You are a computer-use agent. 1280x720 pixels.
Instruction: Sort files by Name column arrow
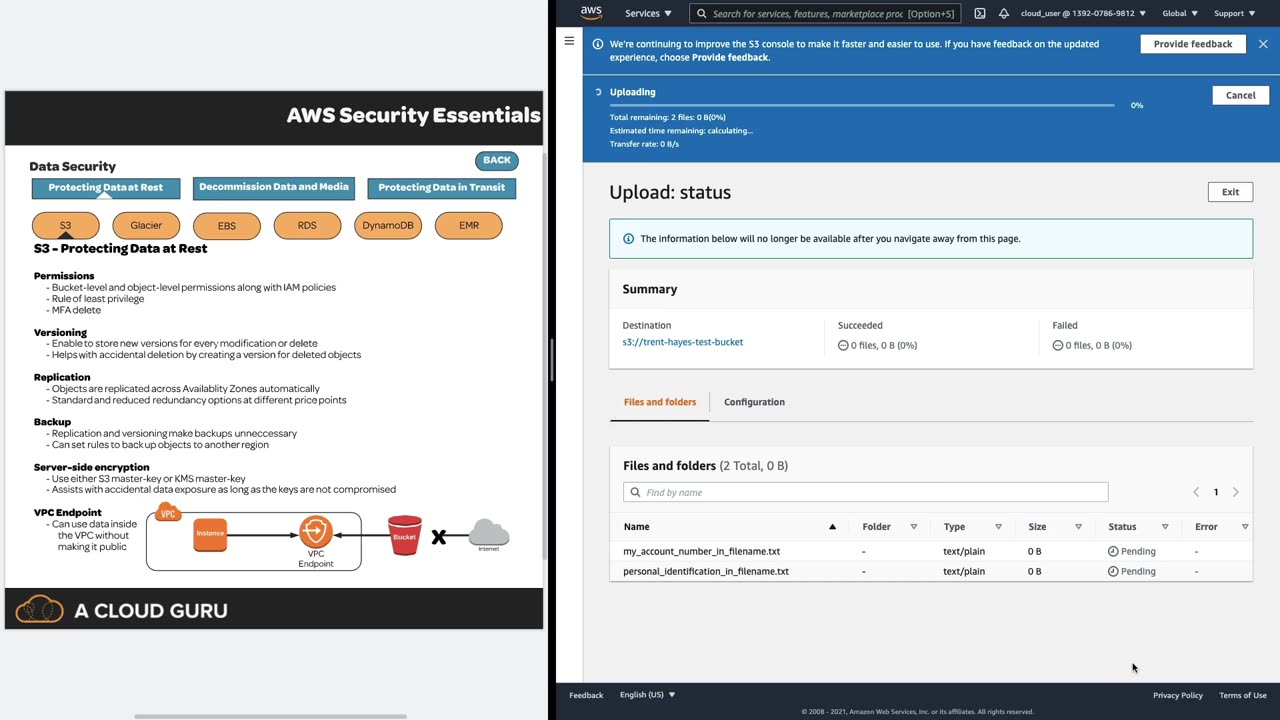(x=832, y=527)
